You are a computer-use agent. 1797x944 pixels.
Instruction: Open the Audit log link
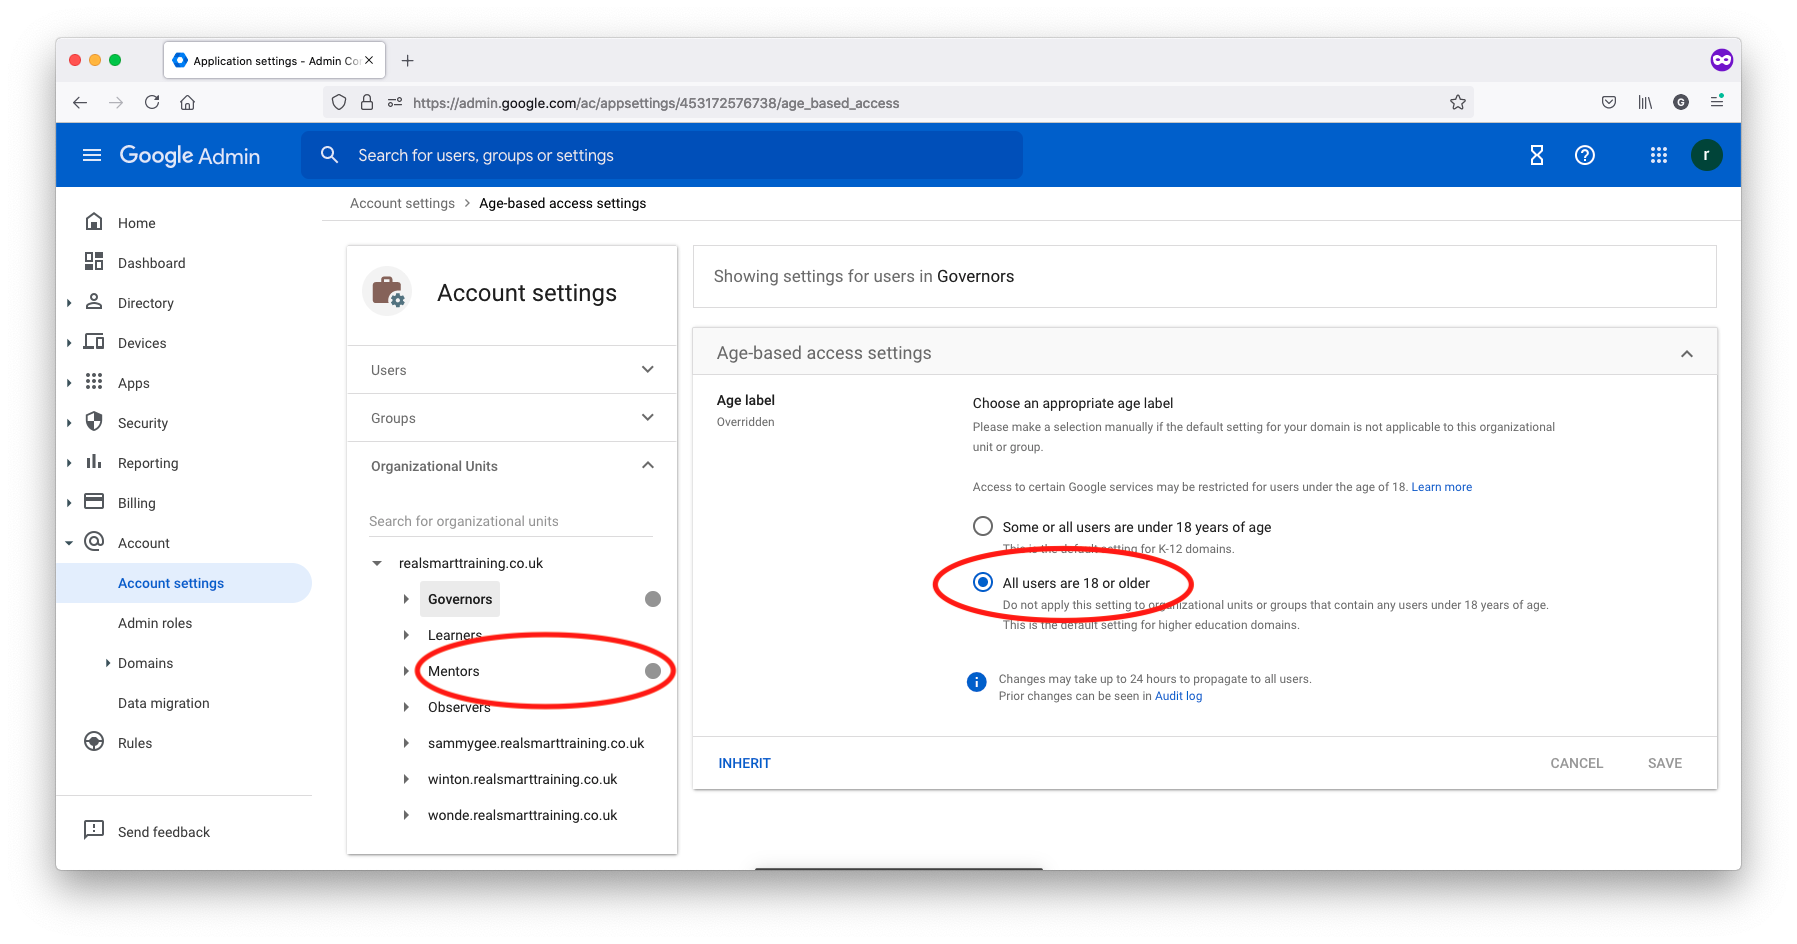[x=1179, y=696]
